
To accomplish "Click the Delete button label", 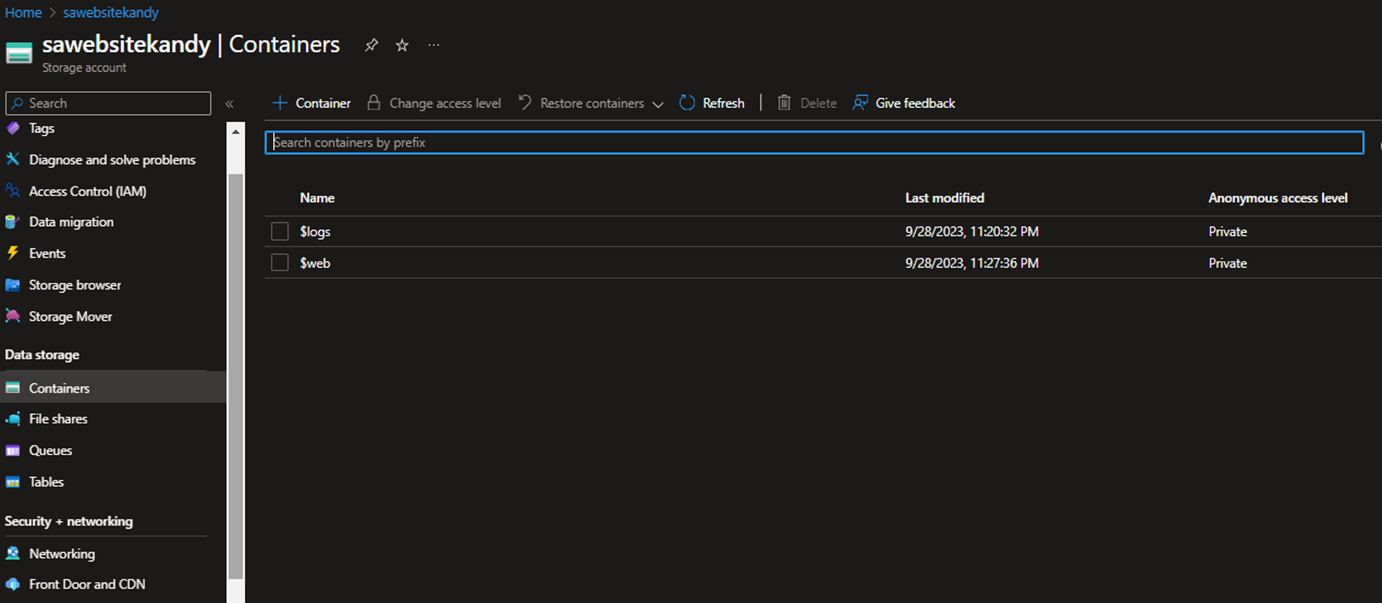I will pyautogui.click(x=818, y=103).
